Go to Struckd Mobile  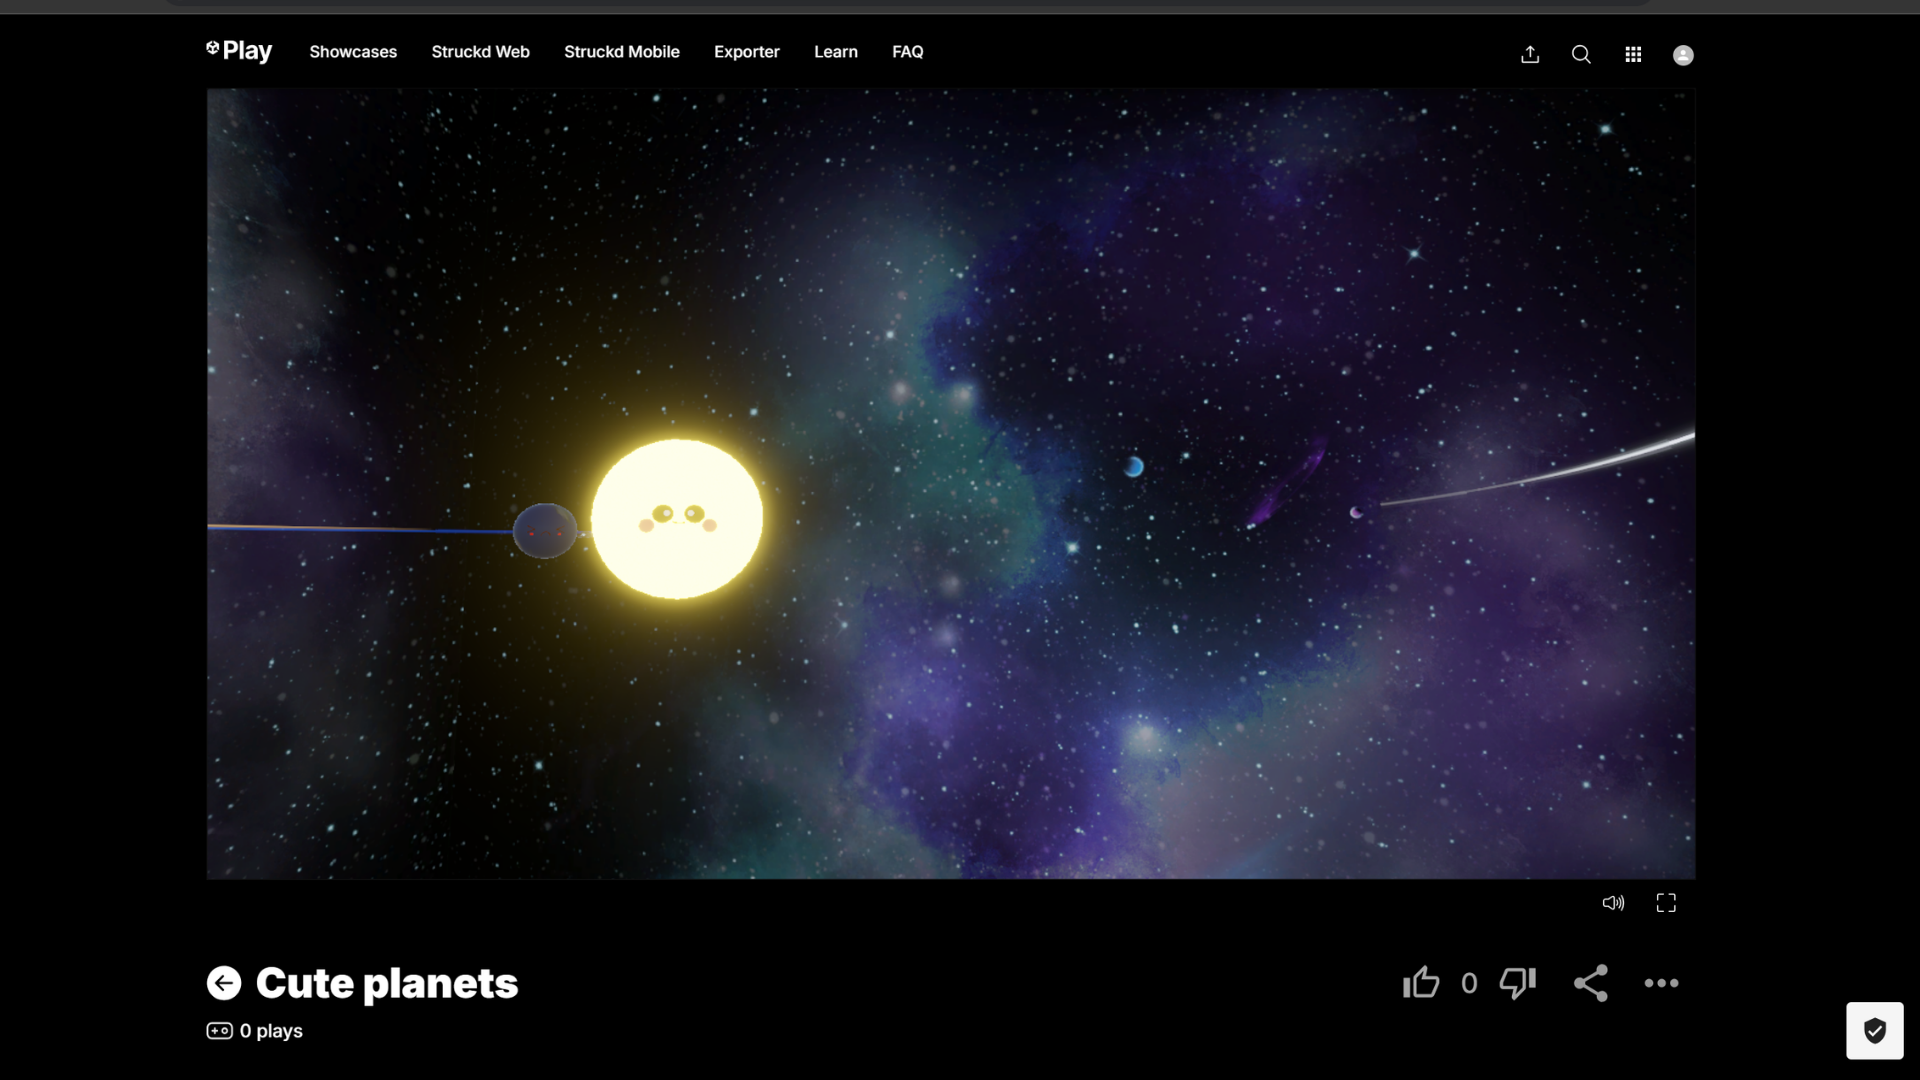(621, 52)
